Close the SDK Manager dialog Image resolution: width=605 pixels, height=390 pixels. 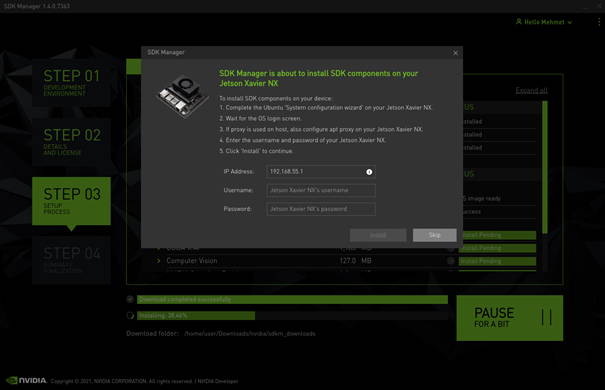coord(455,53)
